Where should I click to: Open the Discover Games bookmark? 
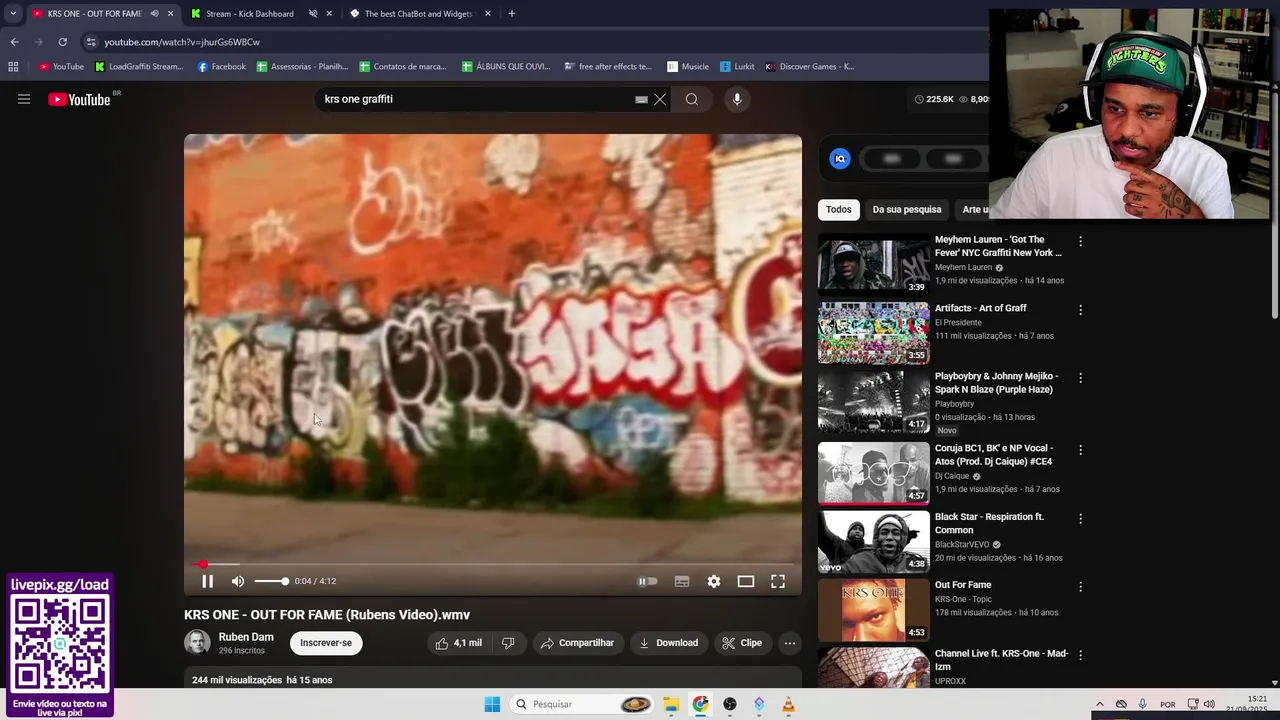tap(810, 67)
